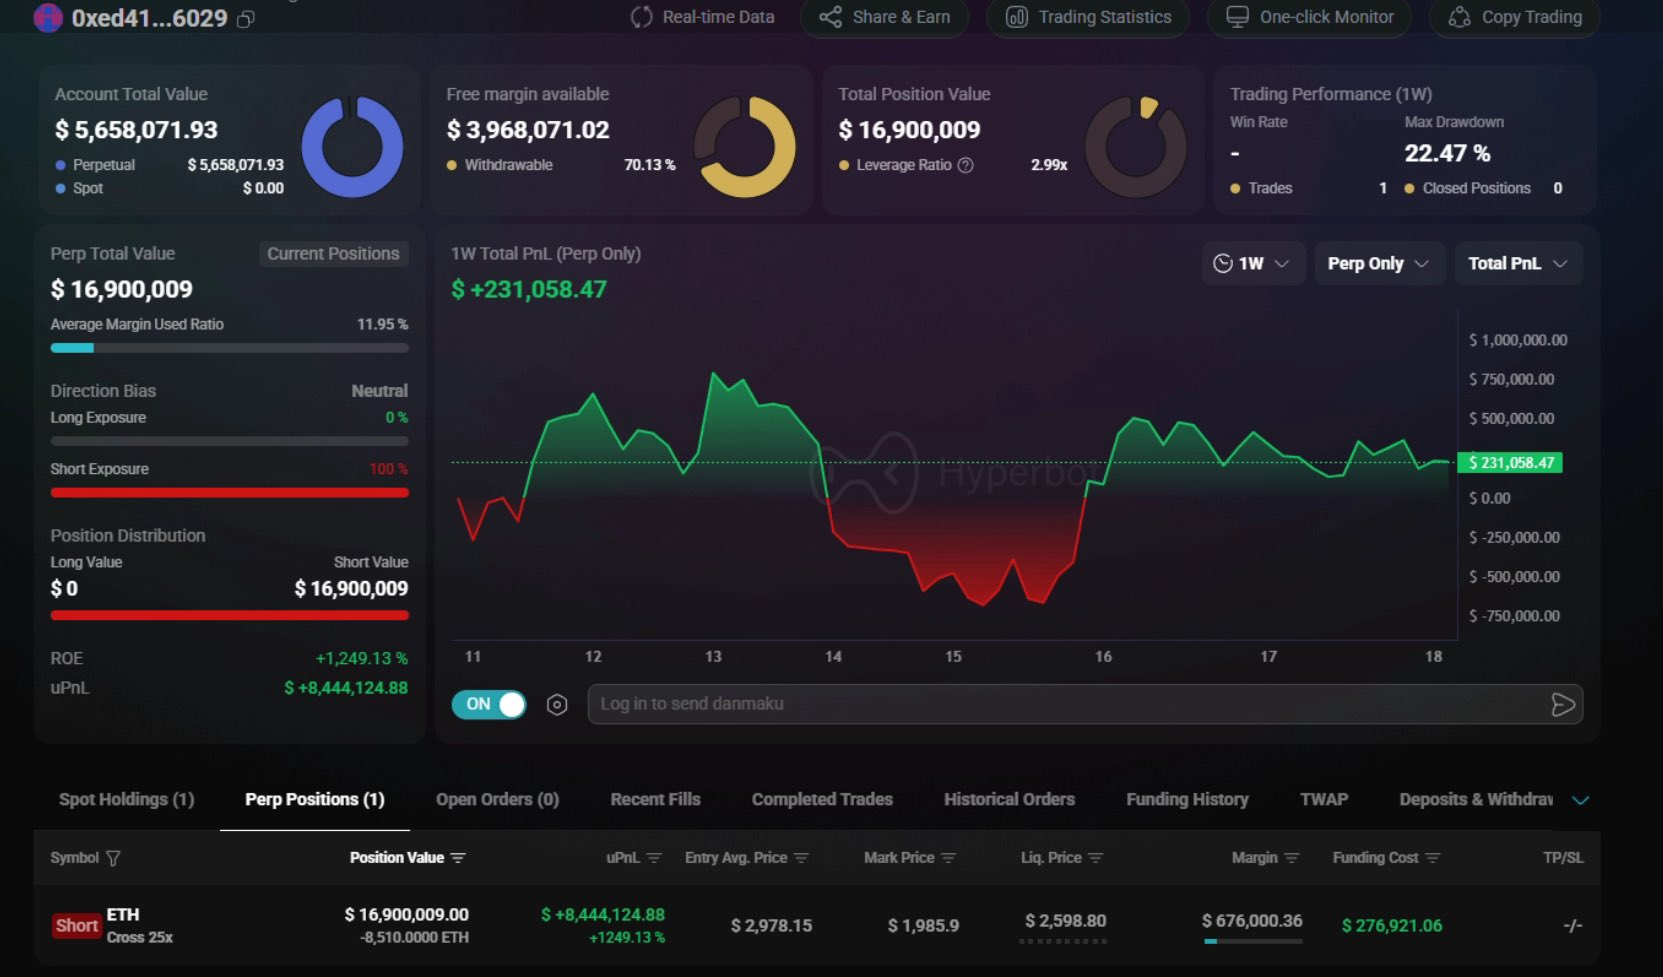
Task: Open the Total PnL dropdown
Action: pos(1517,264)
